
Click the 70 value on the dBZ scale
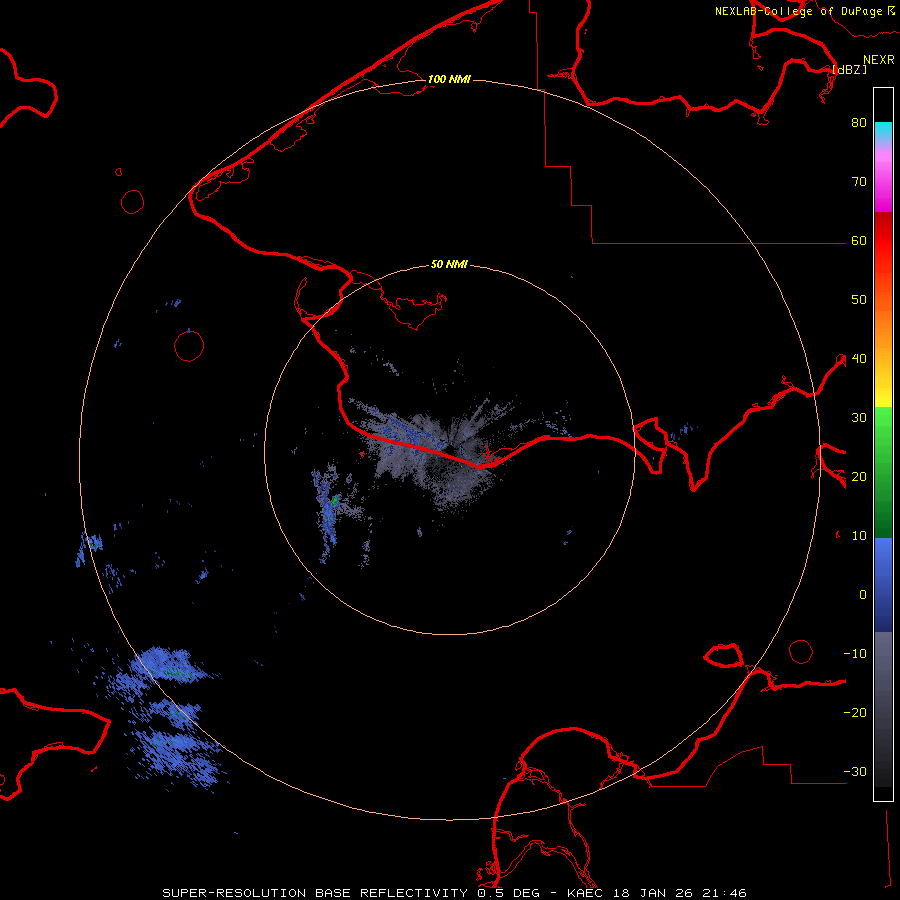[859, 182]
